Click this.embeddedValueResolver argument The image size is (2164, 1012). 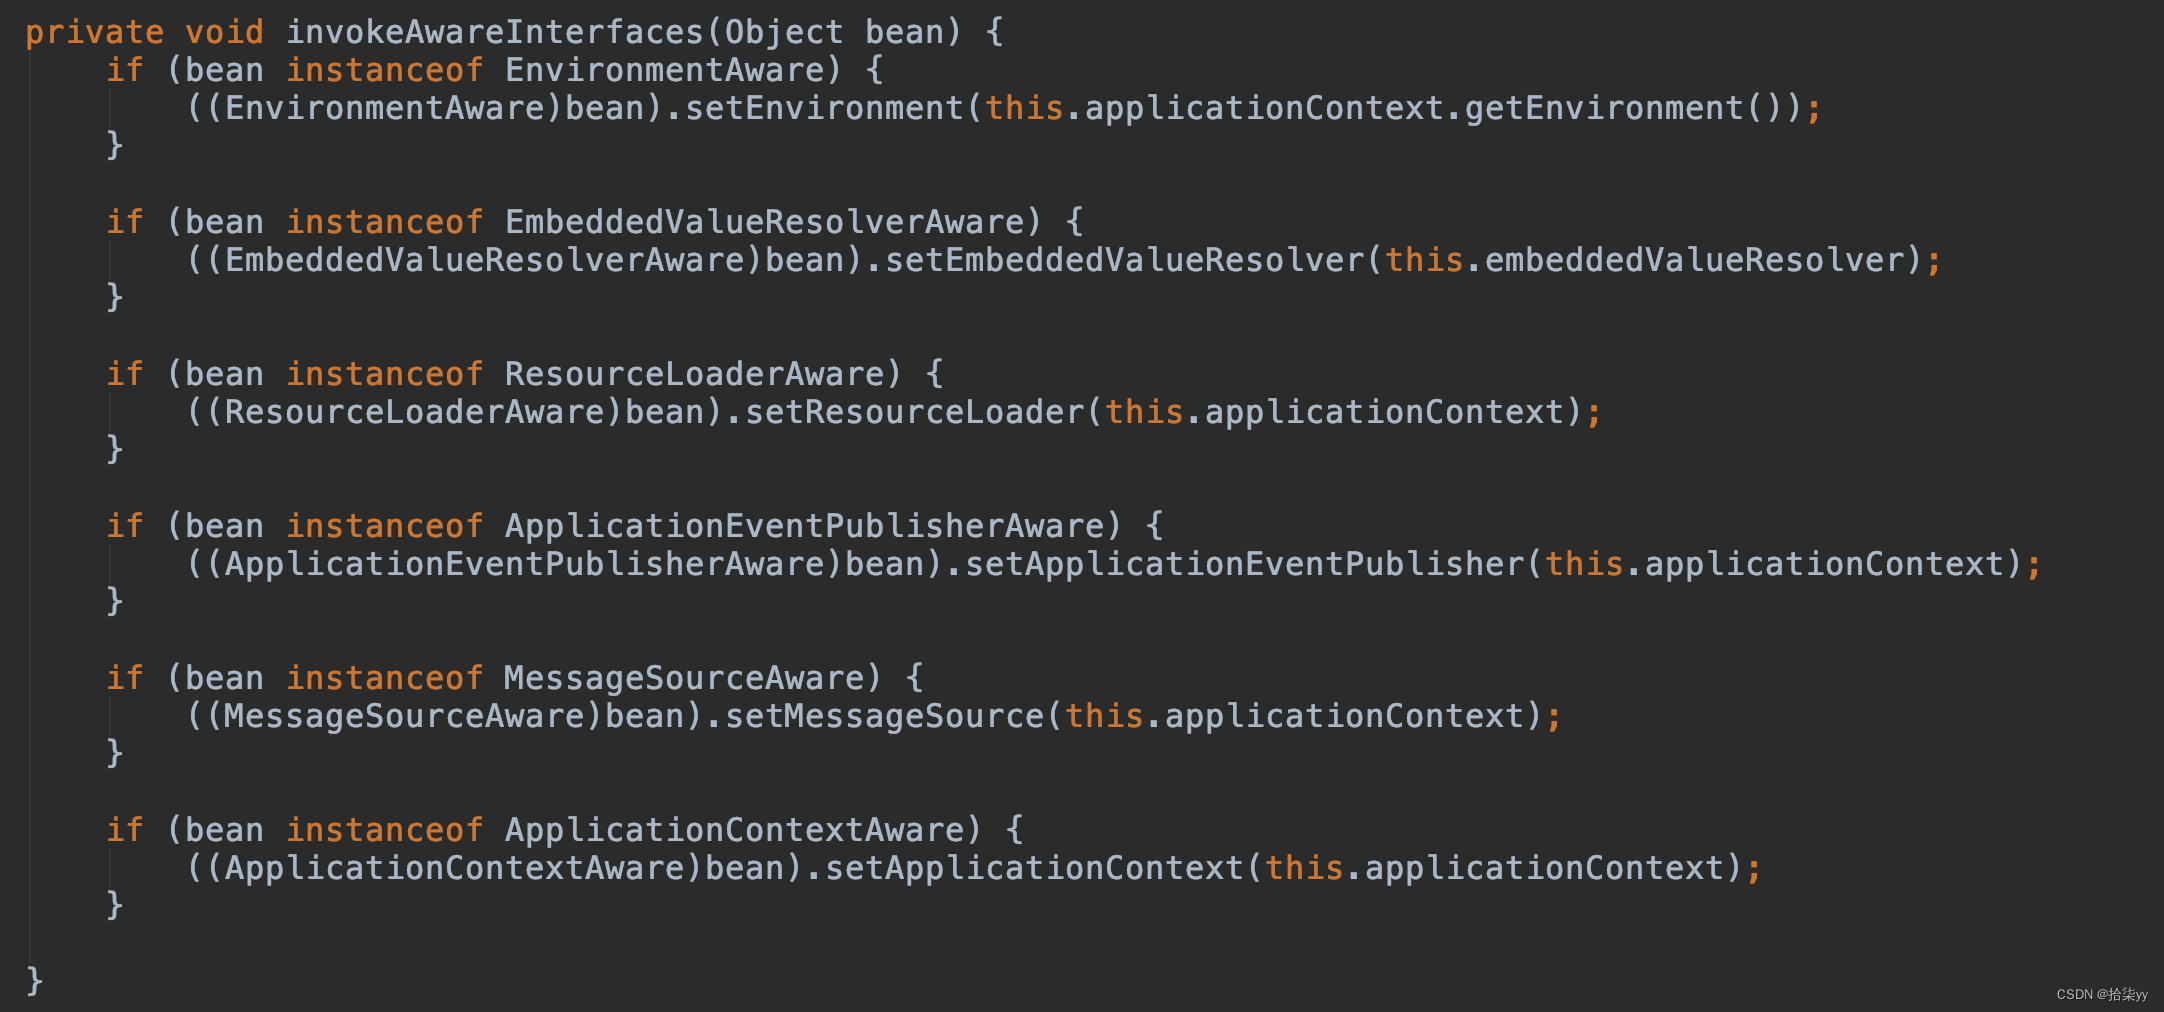pyautogui.click(x=1645, y=260)
